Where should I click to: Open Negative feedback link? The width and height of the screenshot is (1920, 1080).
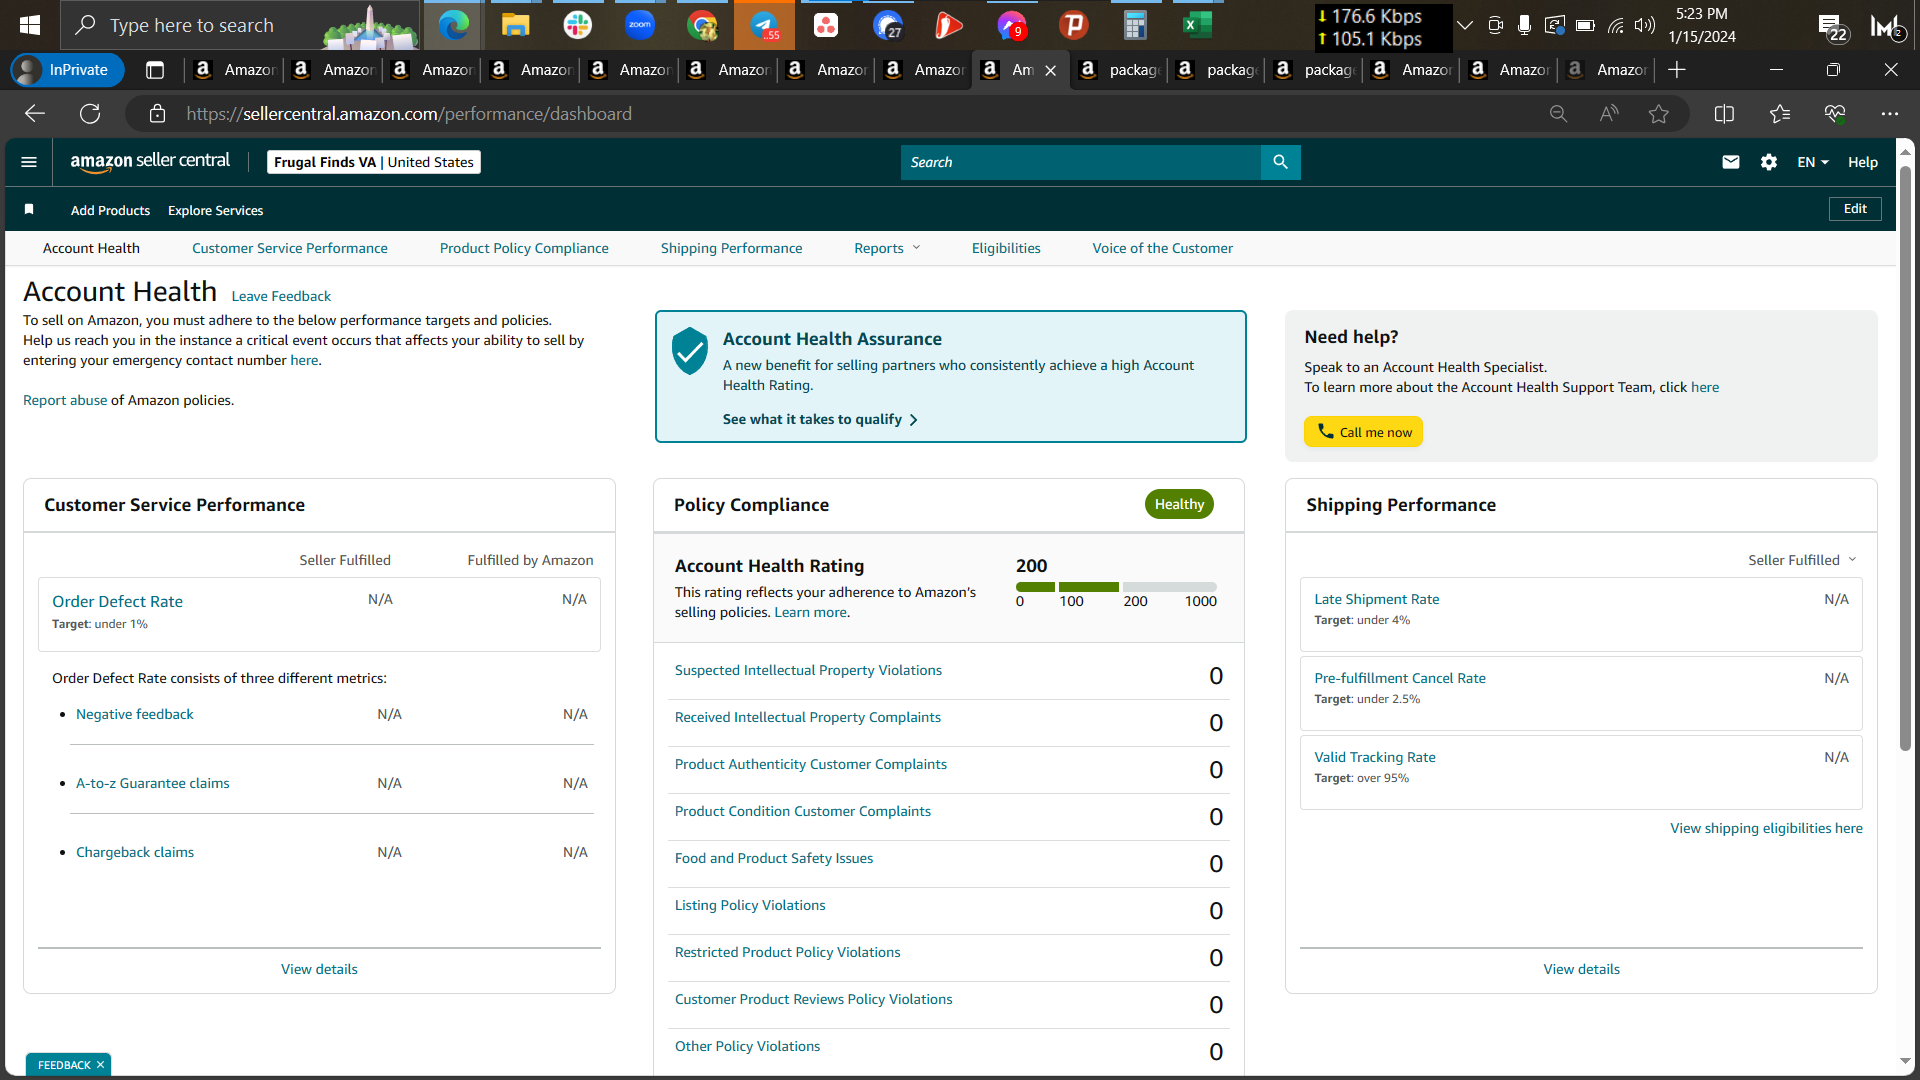(135, 714)
